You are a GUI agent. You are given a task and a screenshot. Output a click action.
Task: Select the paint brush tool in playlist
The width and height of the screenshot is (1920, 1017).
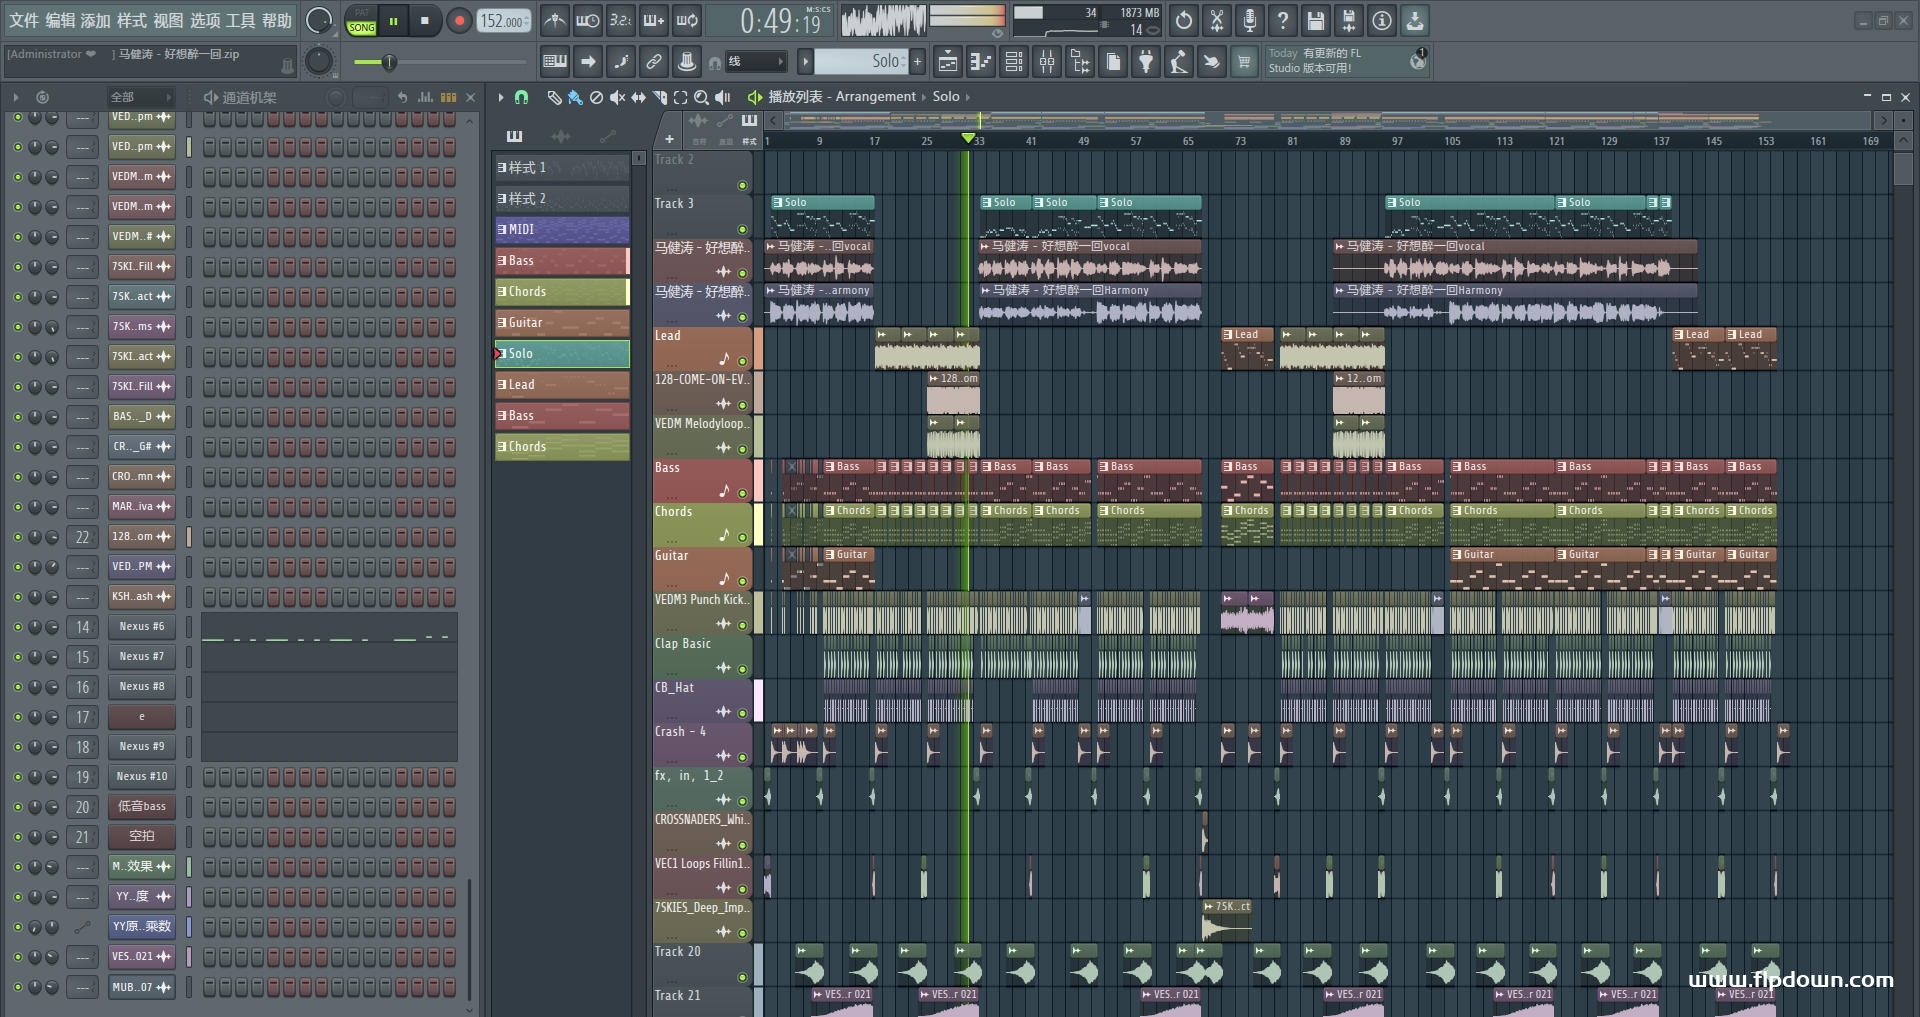pos(575,97)
